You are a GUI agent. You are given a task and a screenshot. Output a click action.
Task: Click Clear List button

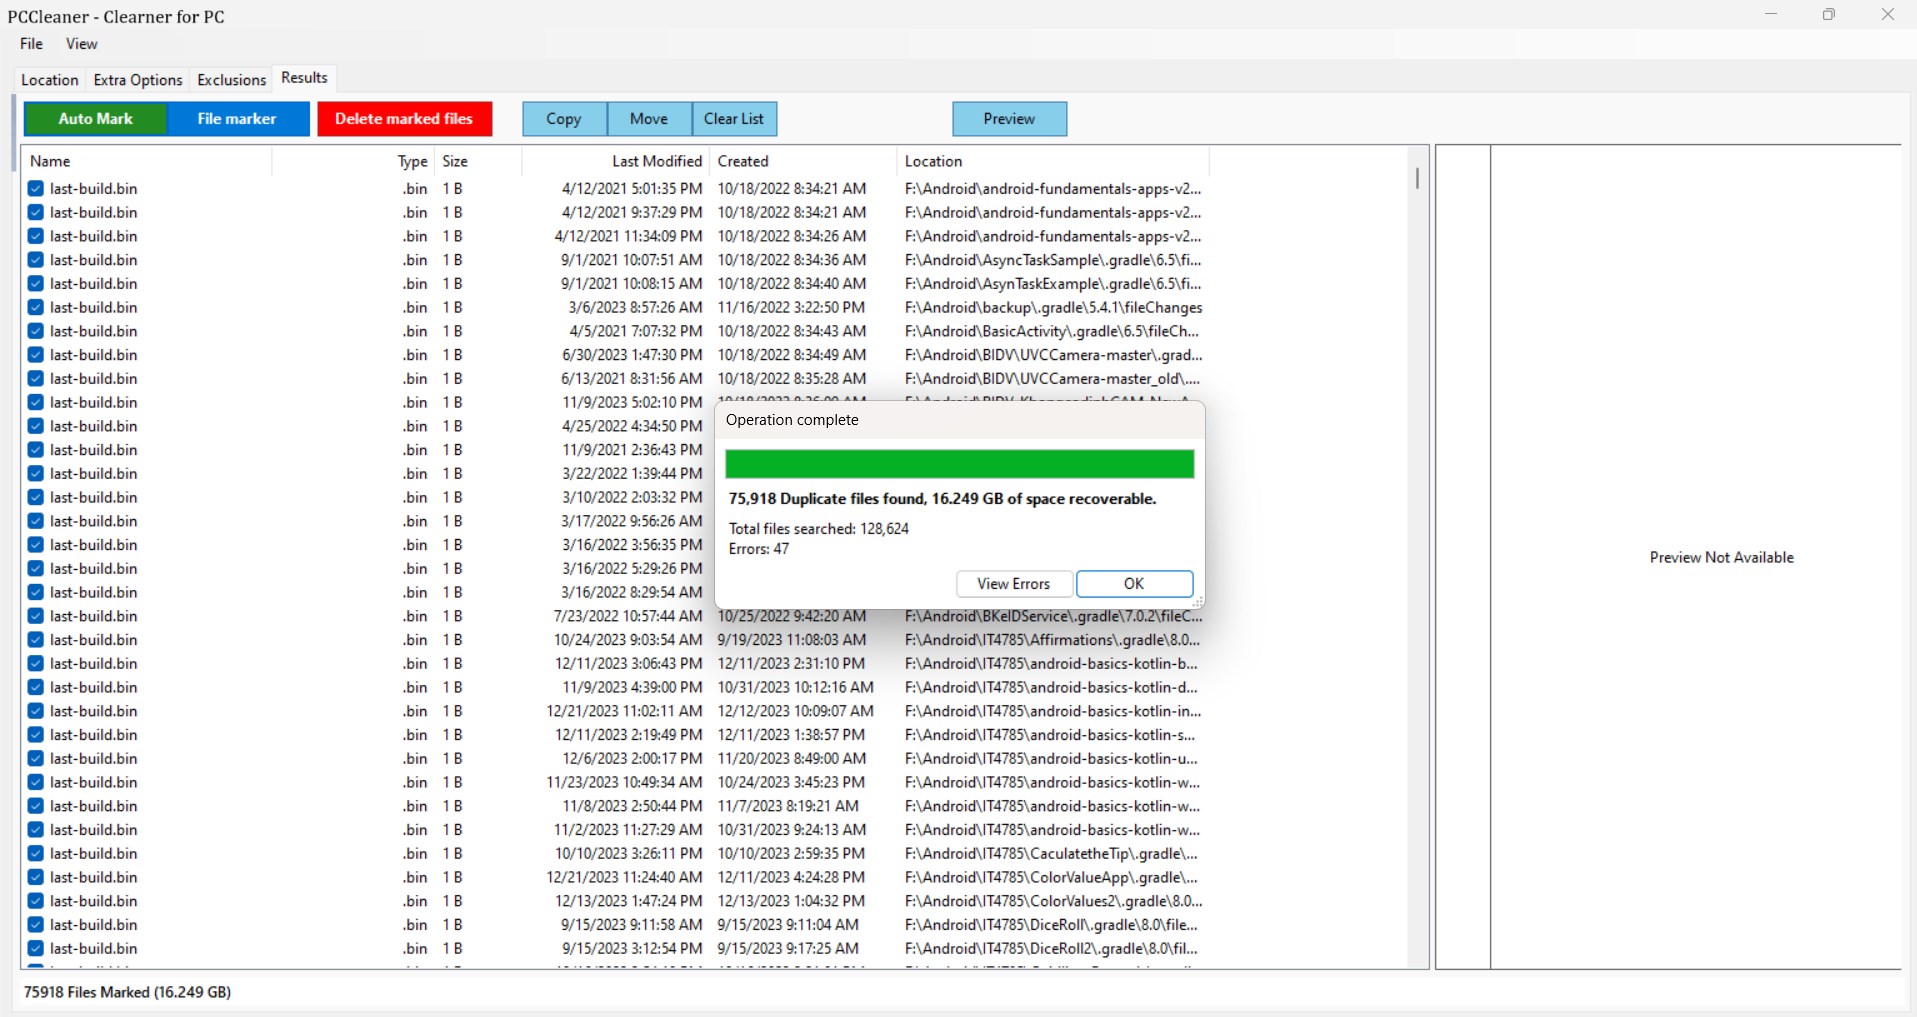click(734, 119)
